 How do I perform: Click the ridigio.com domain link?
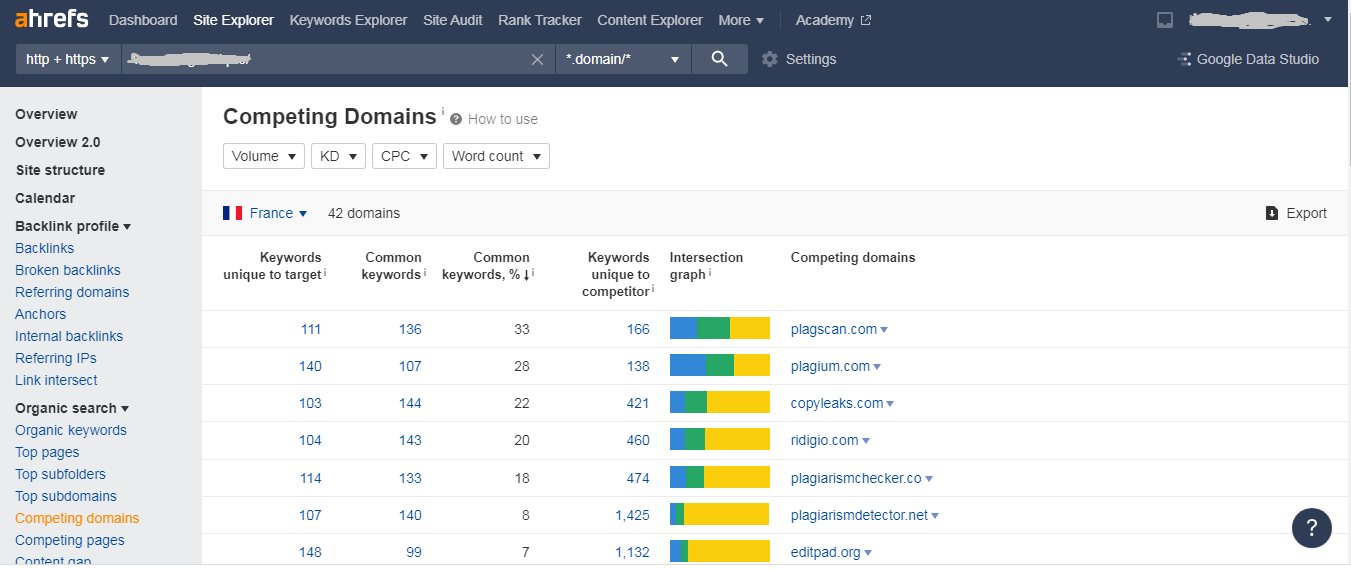pos(824,440)
